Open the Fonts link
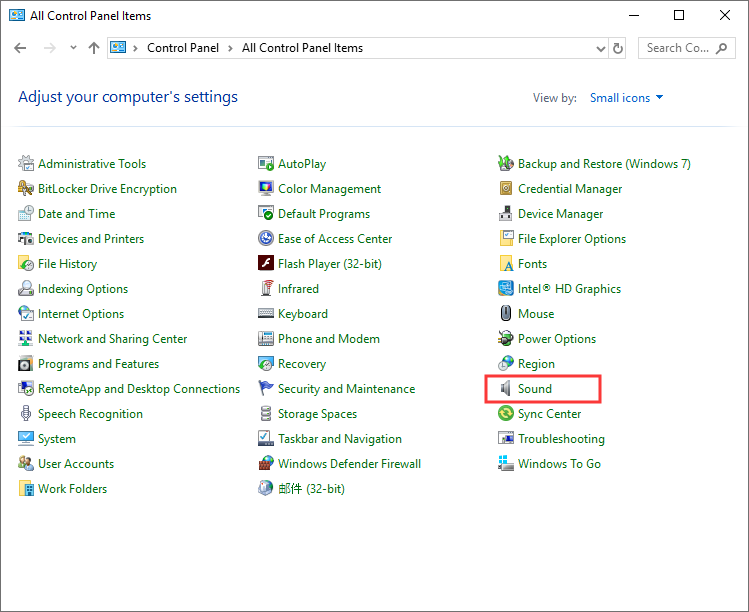This screenshot has width=749, height=612. (532, 264)
